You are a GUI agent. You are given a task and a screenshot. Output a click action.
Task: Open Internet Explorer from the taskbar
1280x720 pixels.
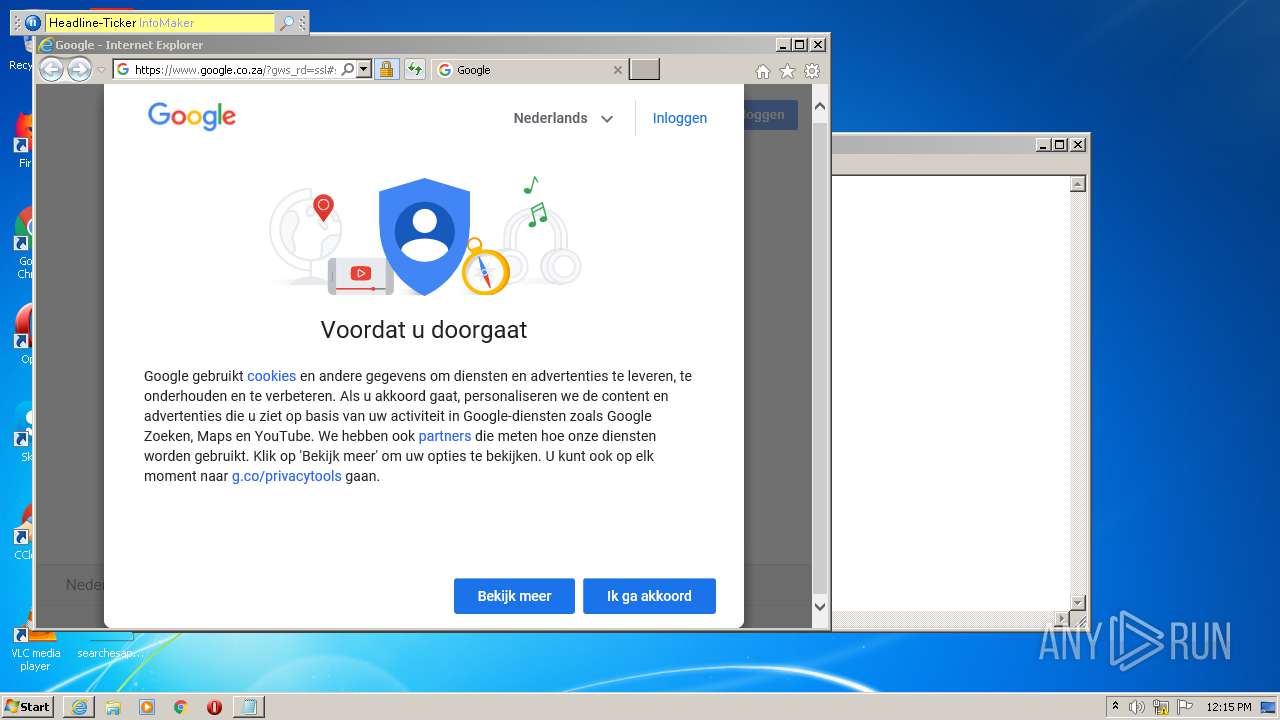pyautogui.click(x=79, y=707)
